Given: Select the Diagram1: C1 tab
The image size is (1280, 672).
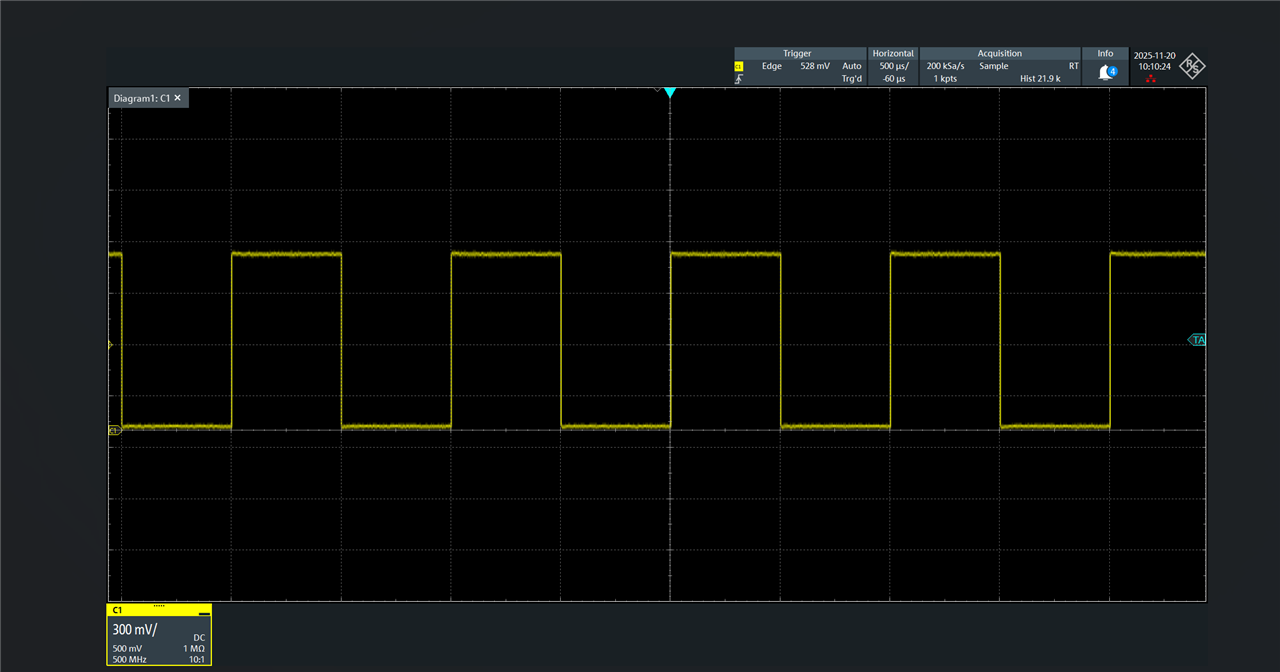Looking at the screenshot, I should [x=141, y=98].
